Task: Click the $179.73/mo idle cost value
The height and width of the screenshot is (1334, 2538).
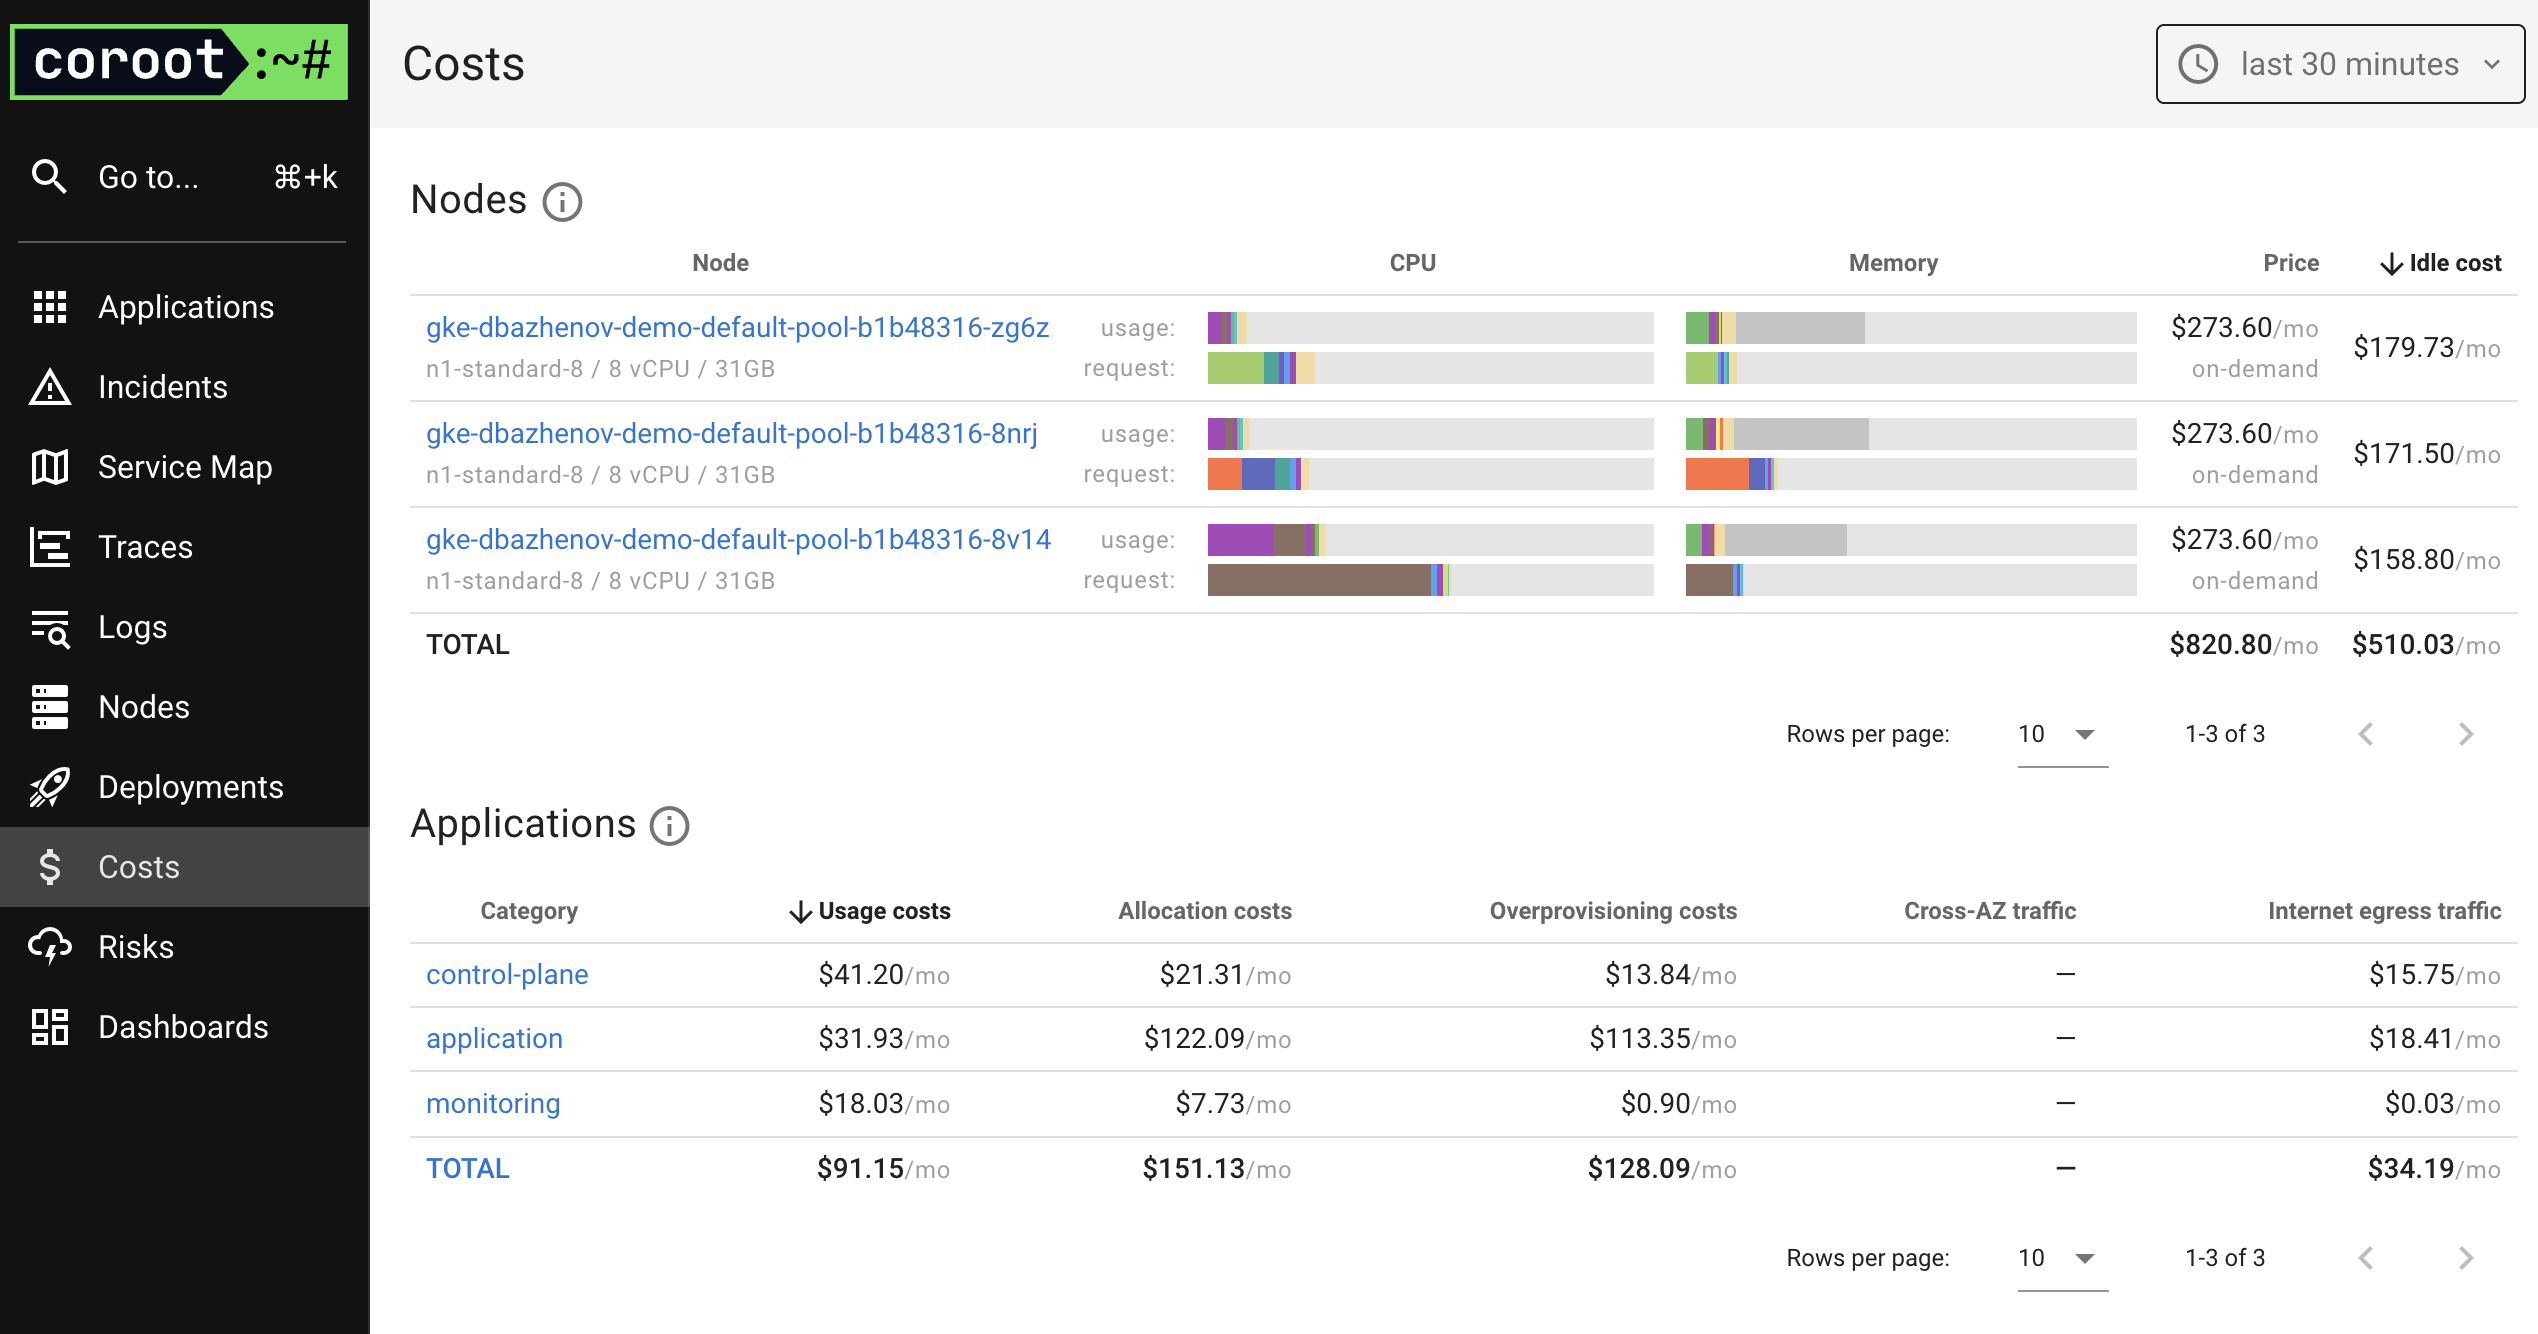Action: [2427, 348]
